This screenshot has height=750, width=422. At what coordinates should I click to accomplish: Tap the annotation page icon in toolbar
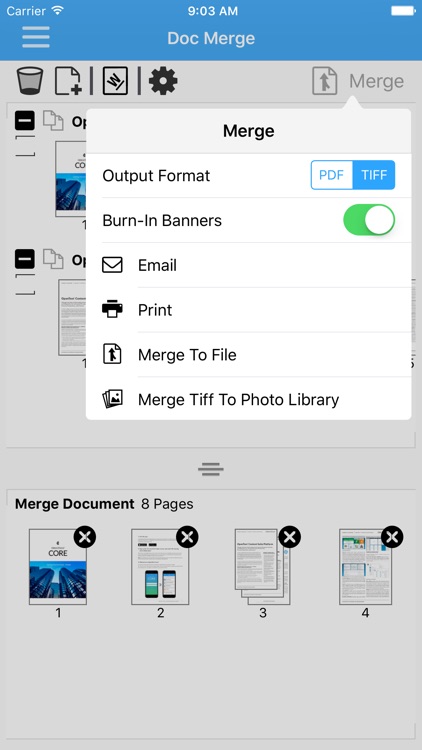click(x=115, y=81)
